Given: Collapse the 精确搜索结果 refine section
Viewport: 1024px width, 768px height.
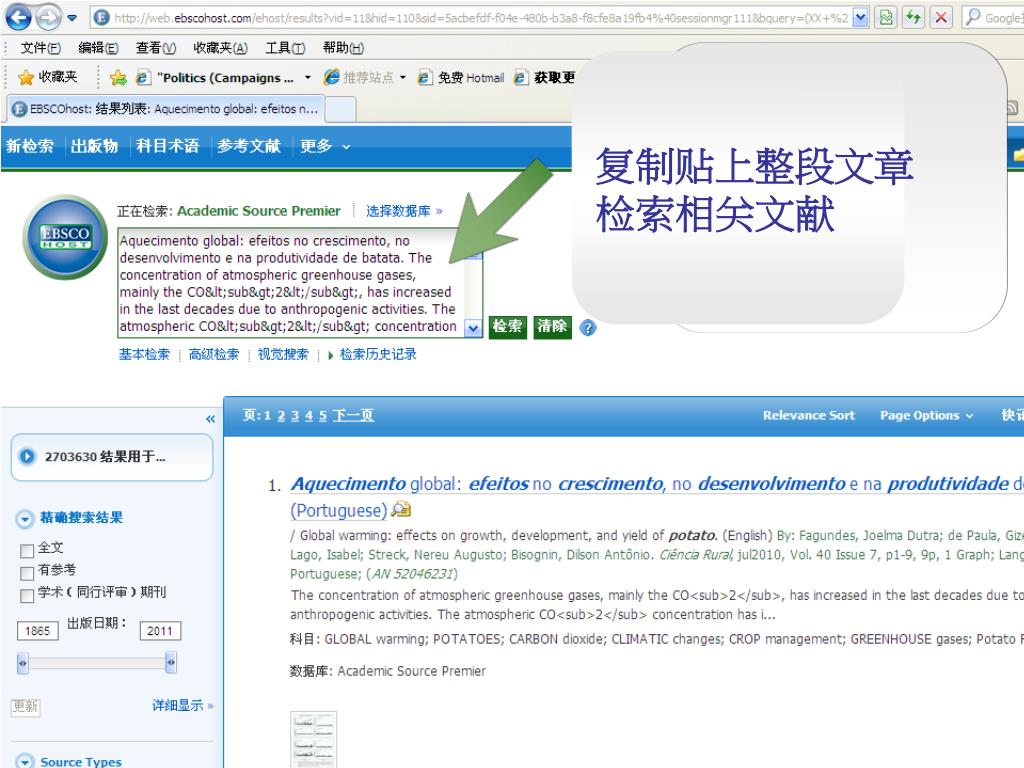Looking at the screenshot, I should 25,519.
